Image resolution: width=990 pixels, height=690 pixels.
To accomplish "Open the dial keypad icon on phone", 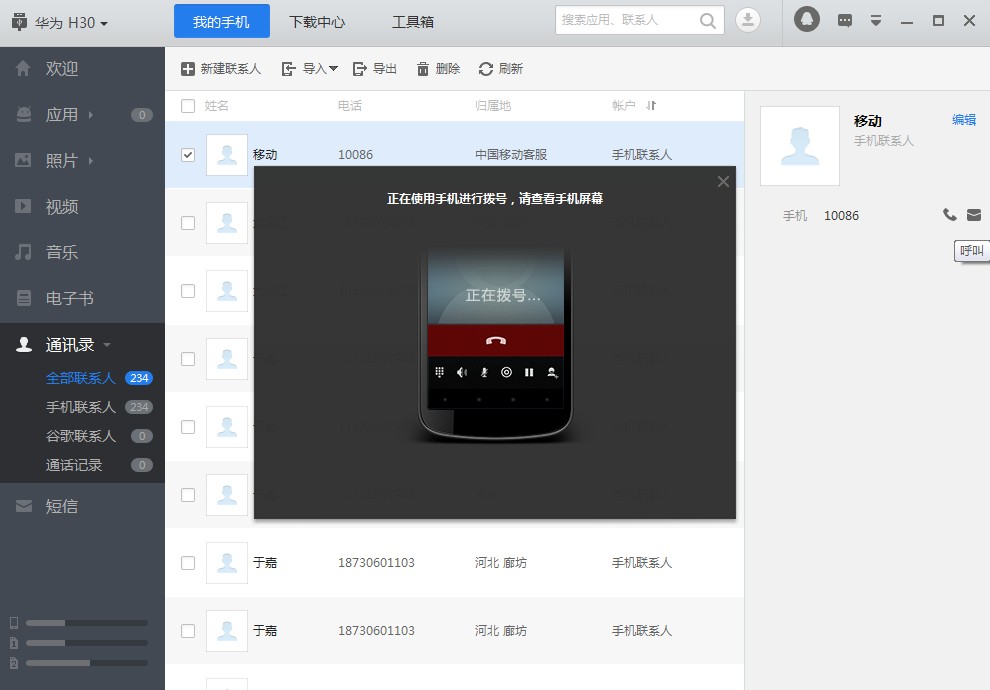I will tap(439, 372).
